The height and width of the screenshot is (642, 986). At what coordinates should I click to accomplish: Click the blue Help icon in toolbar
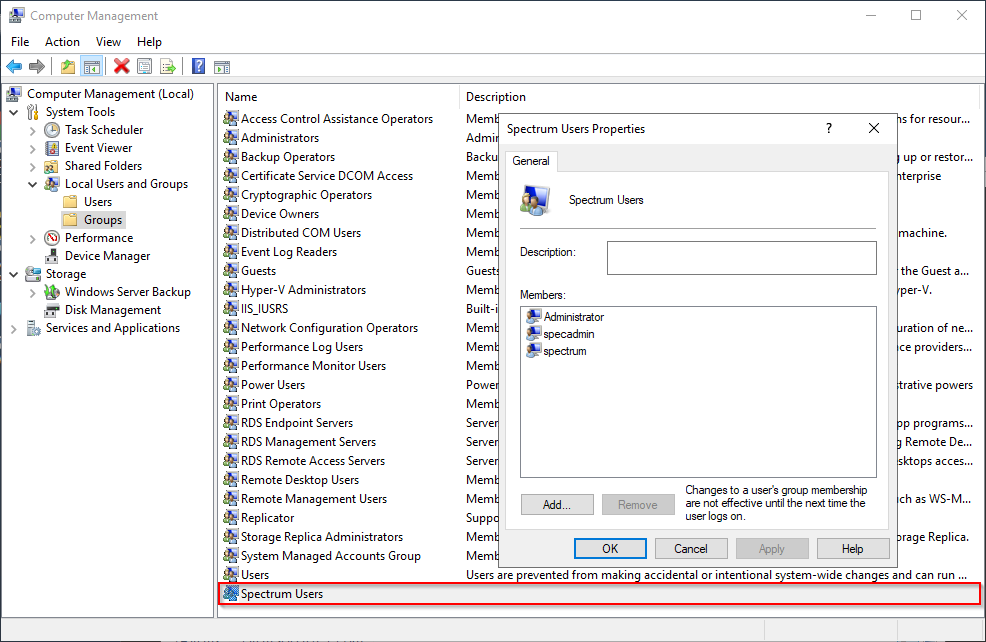coord(198,67)
